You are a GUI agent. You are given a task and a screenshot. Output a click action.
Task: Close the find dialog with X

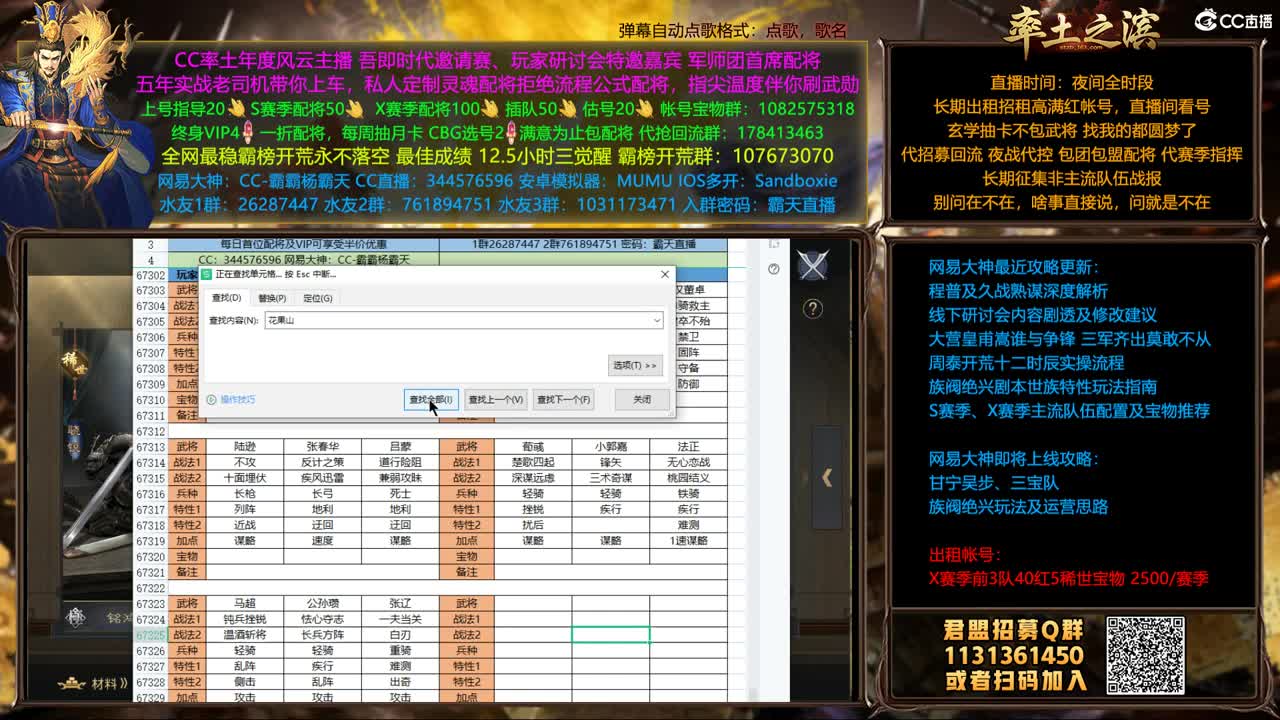(x=665, y=274)
